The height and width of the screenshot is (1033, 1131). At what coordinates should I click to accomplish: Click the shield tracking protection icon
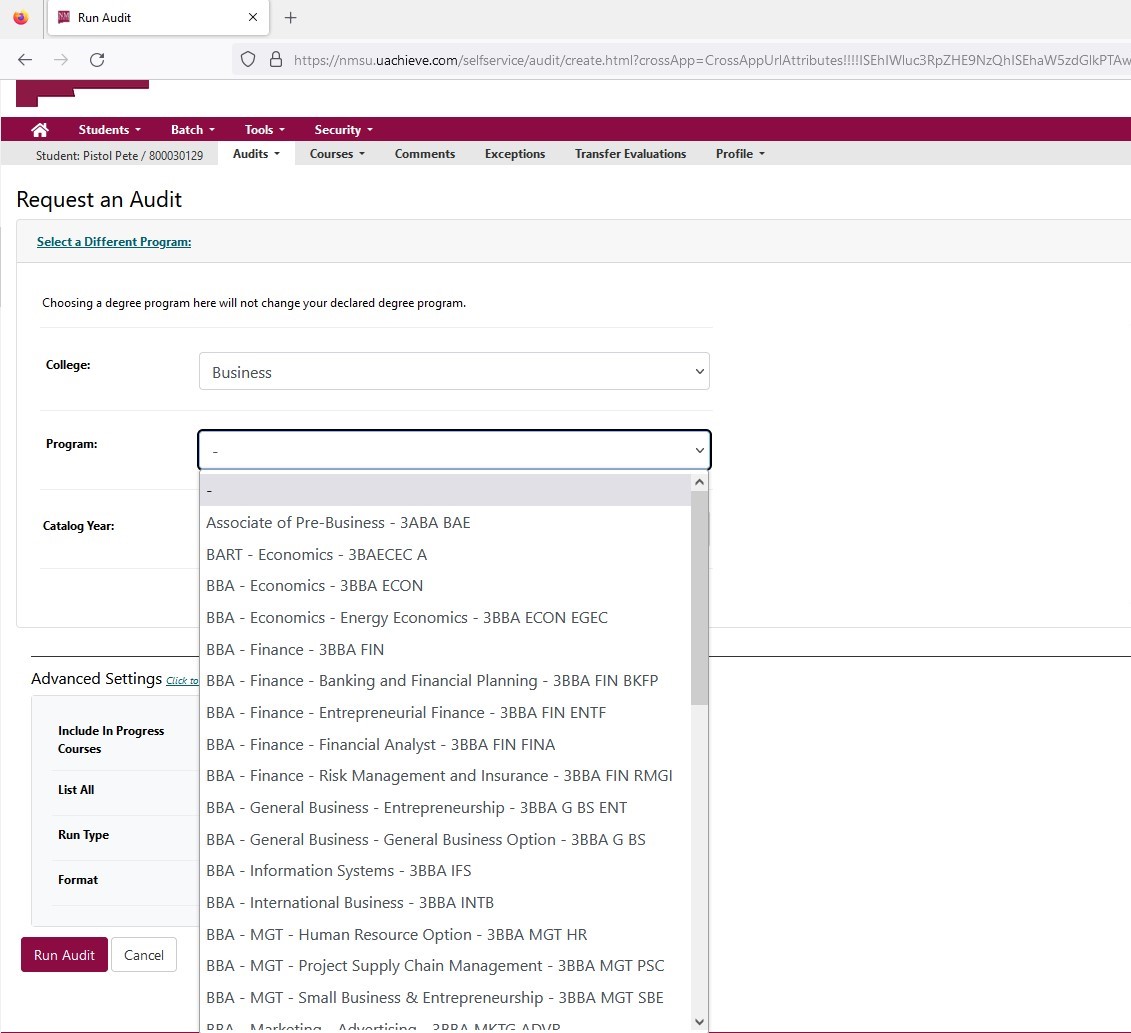249,60
